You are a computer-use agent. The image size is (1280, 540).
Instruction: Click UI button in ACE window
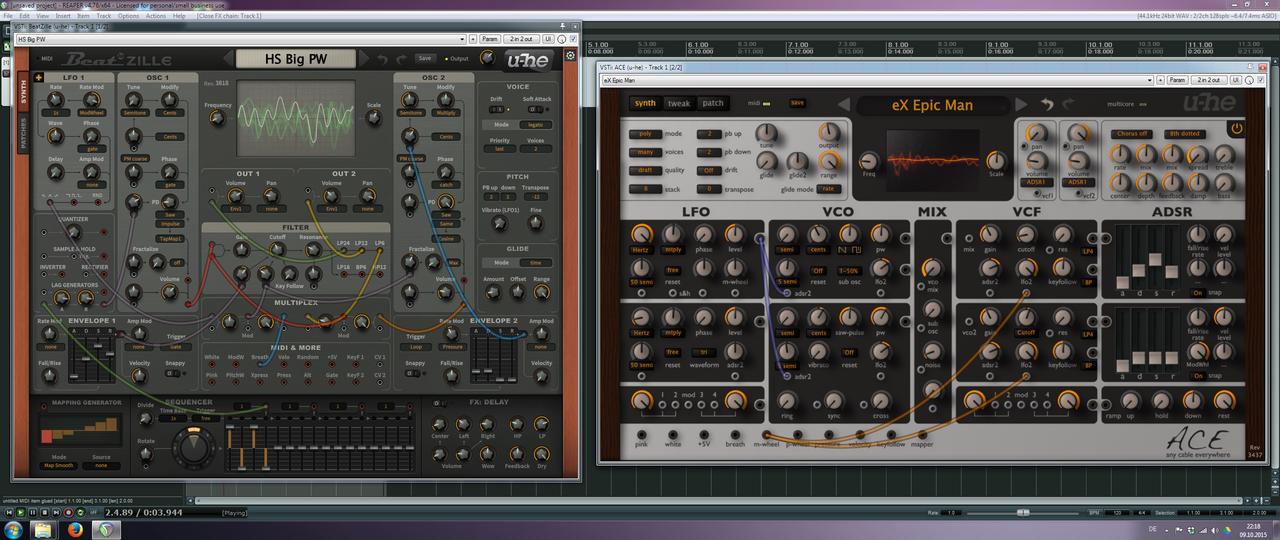1234,79
